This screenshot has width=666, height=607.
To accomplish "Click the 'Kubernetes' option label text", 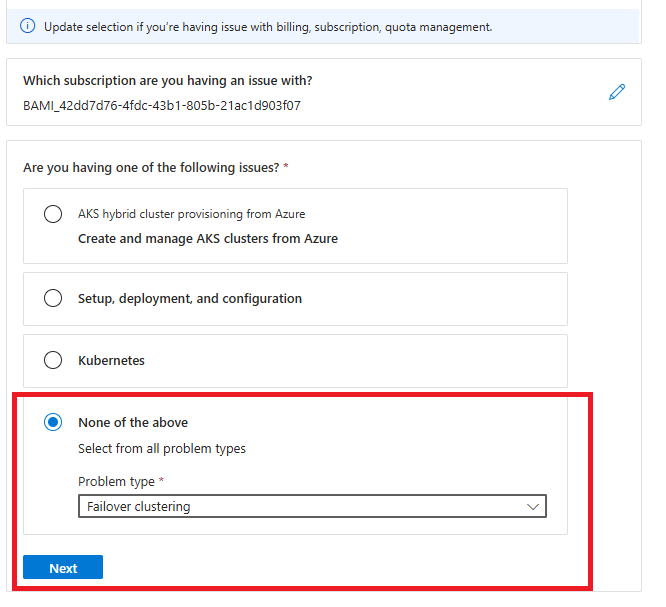I will [111, 360].
